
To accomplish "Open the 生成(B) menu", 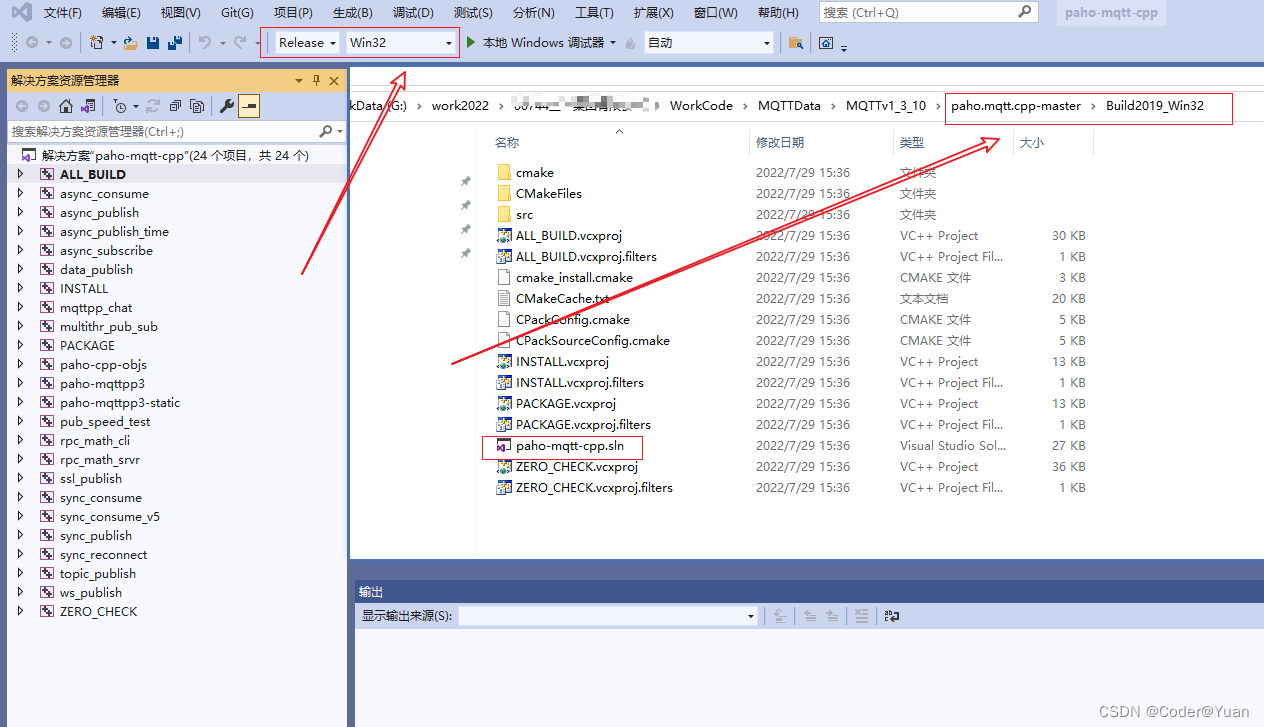I will click(x=352, y=13).
